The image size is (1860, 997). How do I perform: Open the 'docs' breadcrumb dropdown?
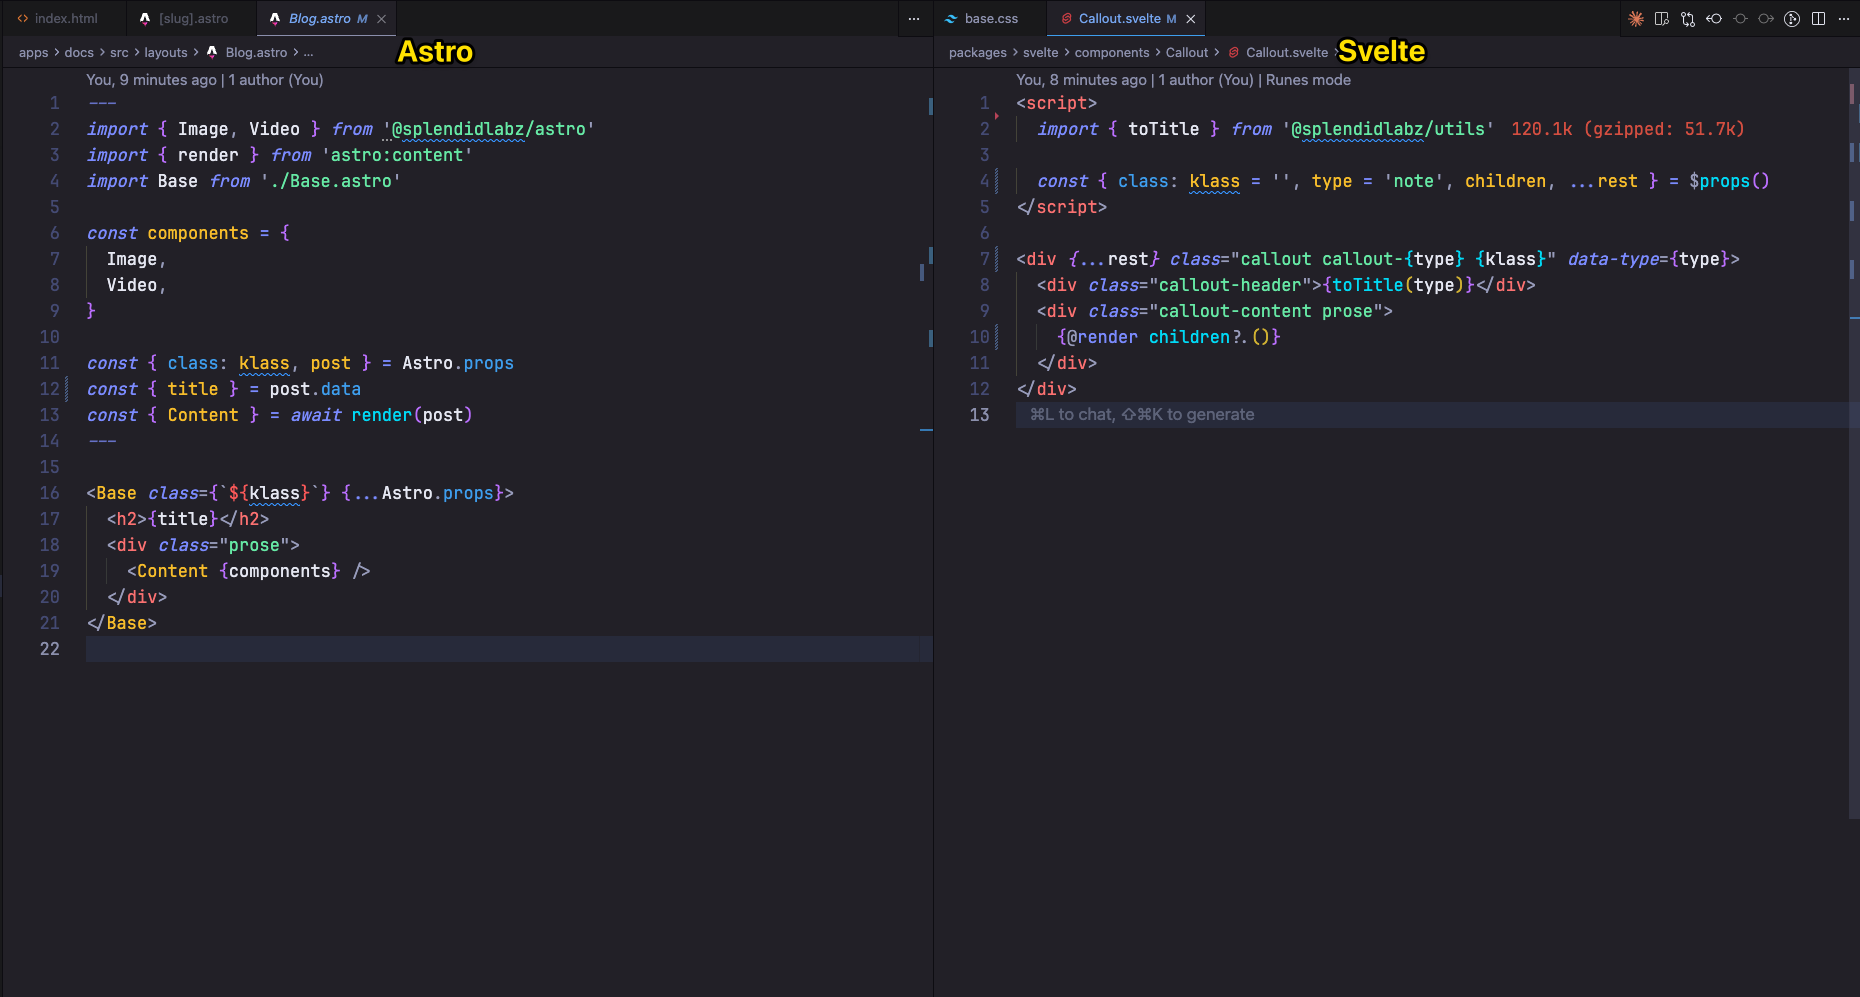pyautogui.click(x=79, y=52)
